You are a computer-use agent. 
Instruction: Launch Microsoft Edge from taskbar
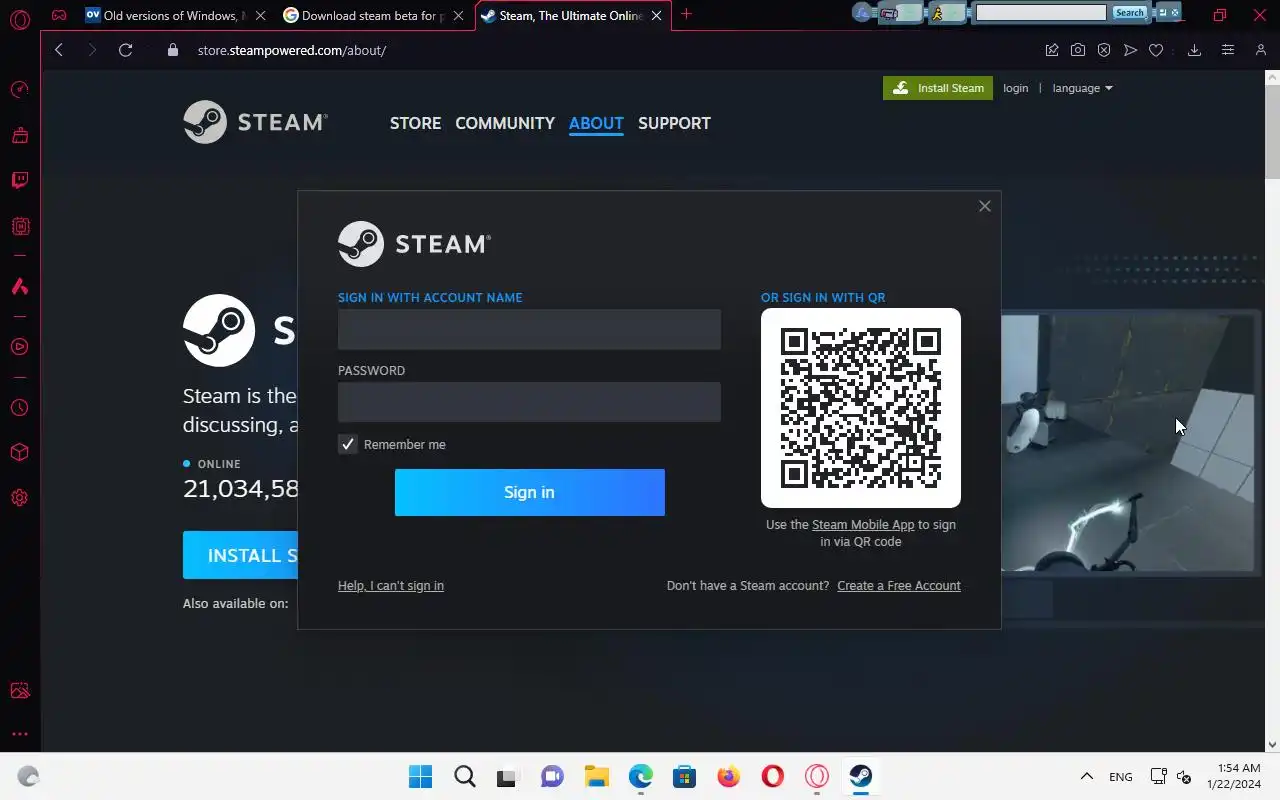641,776
